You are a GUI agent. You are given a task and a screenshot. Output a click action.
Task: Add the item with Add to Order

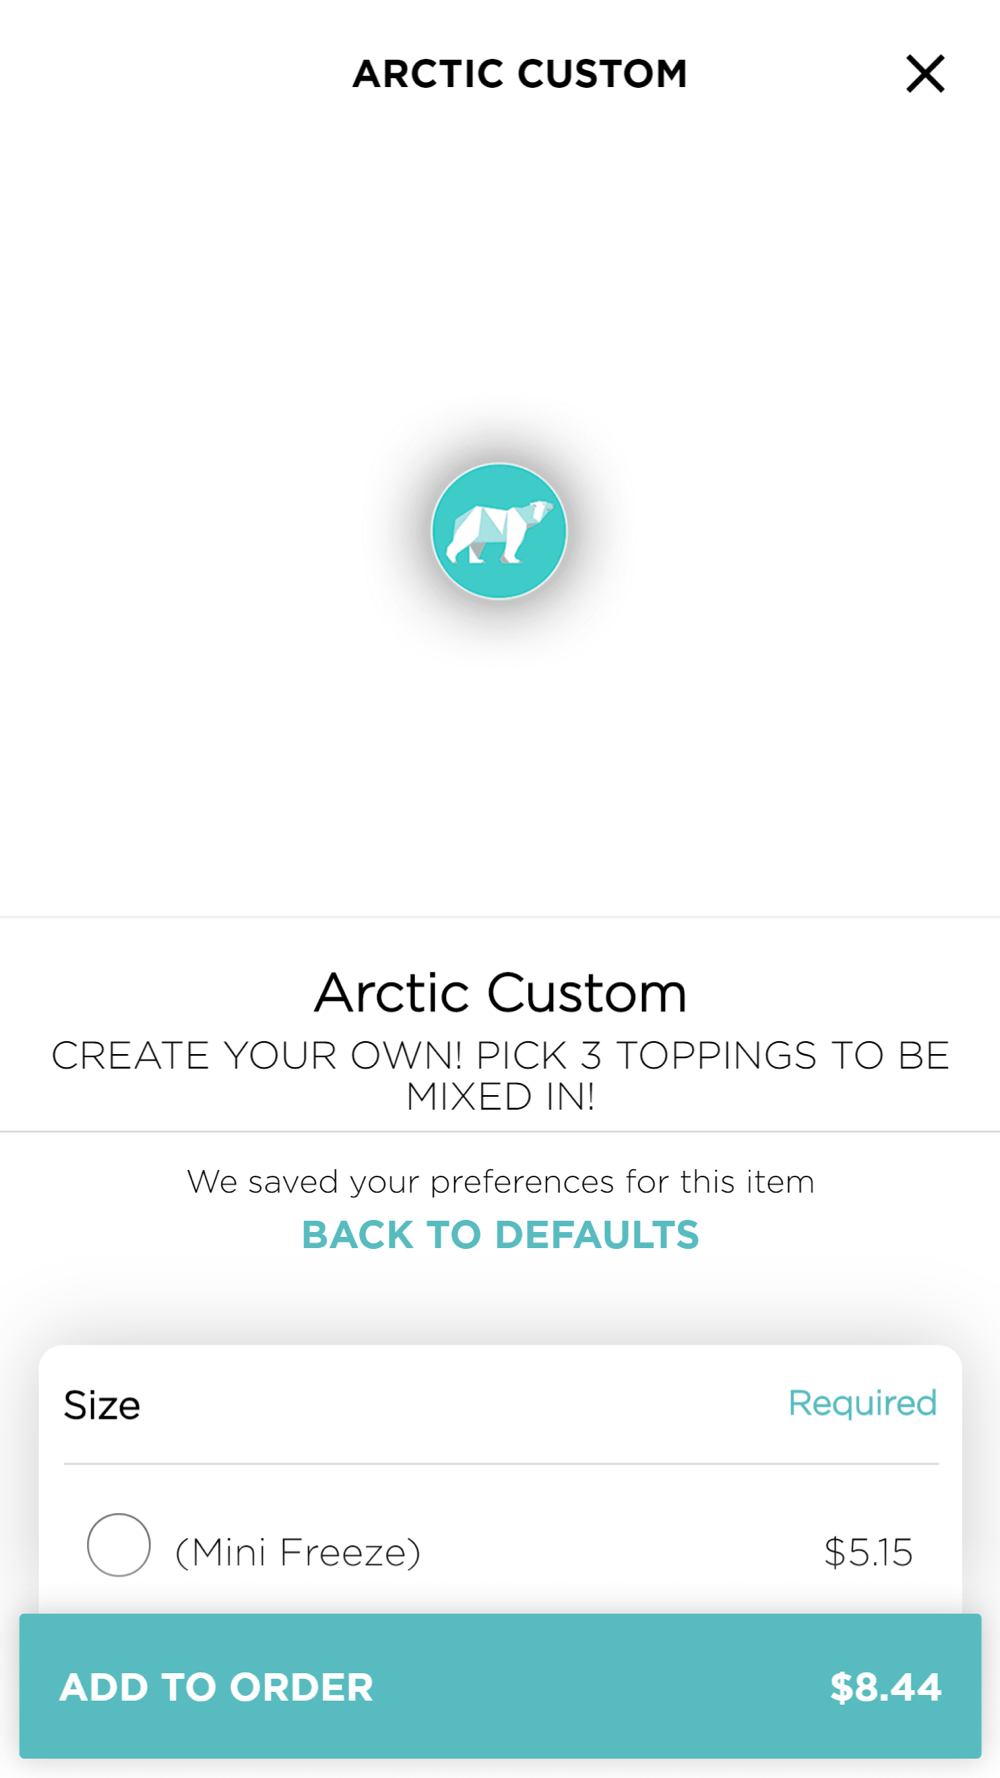click(x=500, y=1686)
